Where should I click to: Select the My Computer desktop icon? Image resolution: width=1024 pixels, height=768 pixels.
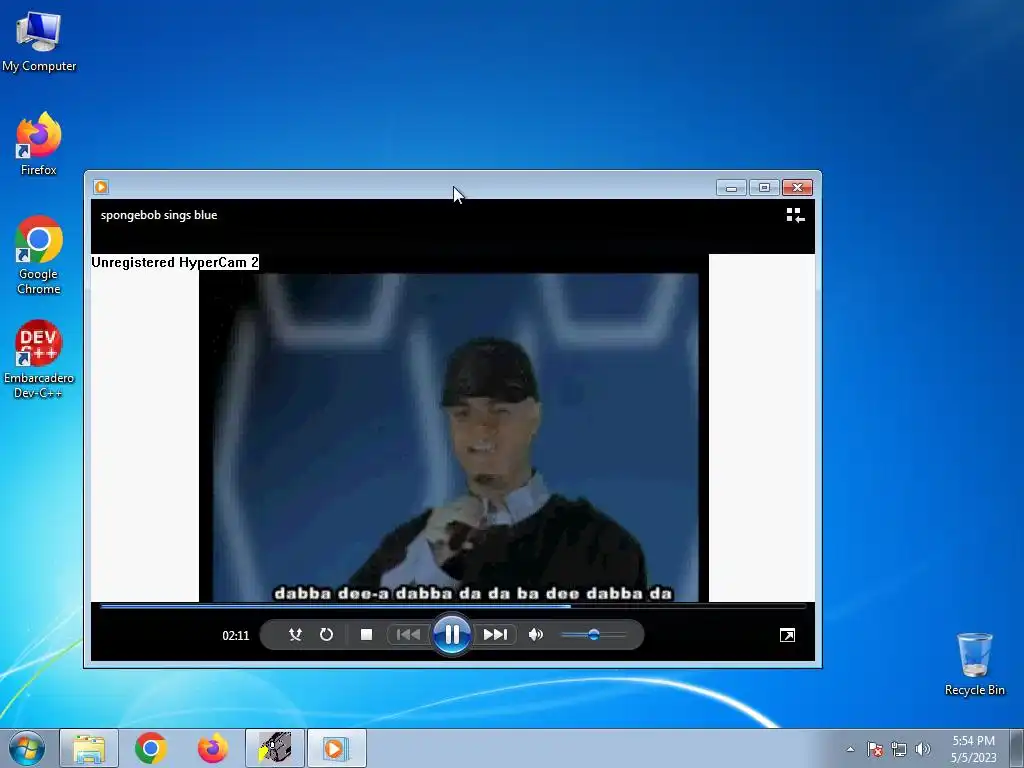click(x=39, y=41)
